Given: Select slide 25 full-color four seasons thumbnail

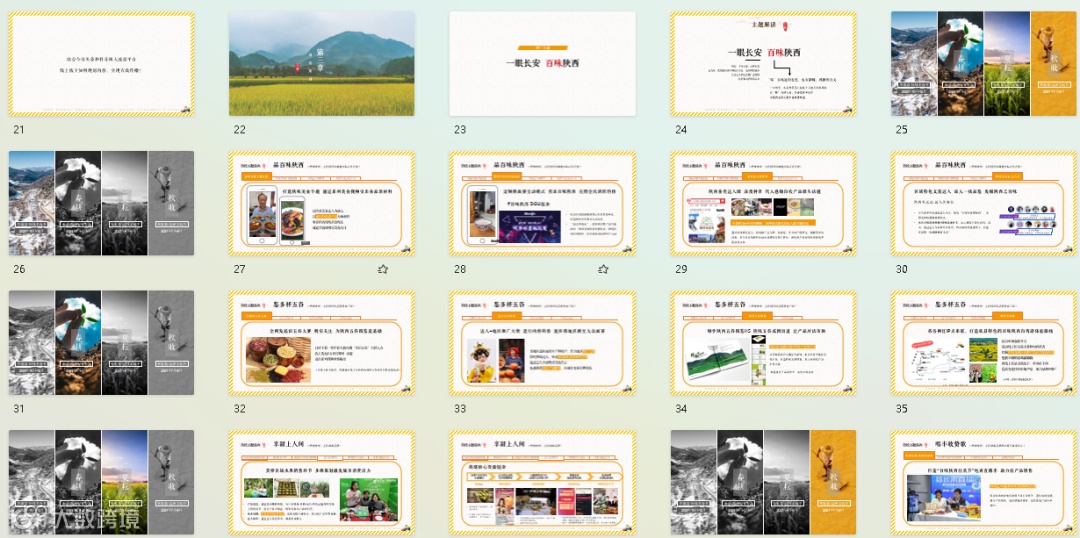Looking at the screenshot, I should (x=984, y=63).
